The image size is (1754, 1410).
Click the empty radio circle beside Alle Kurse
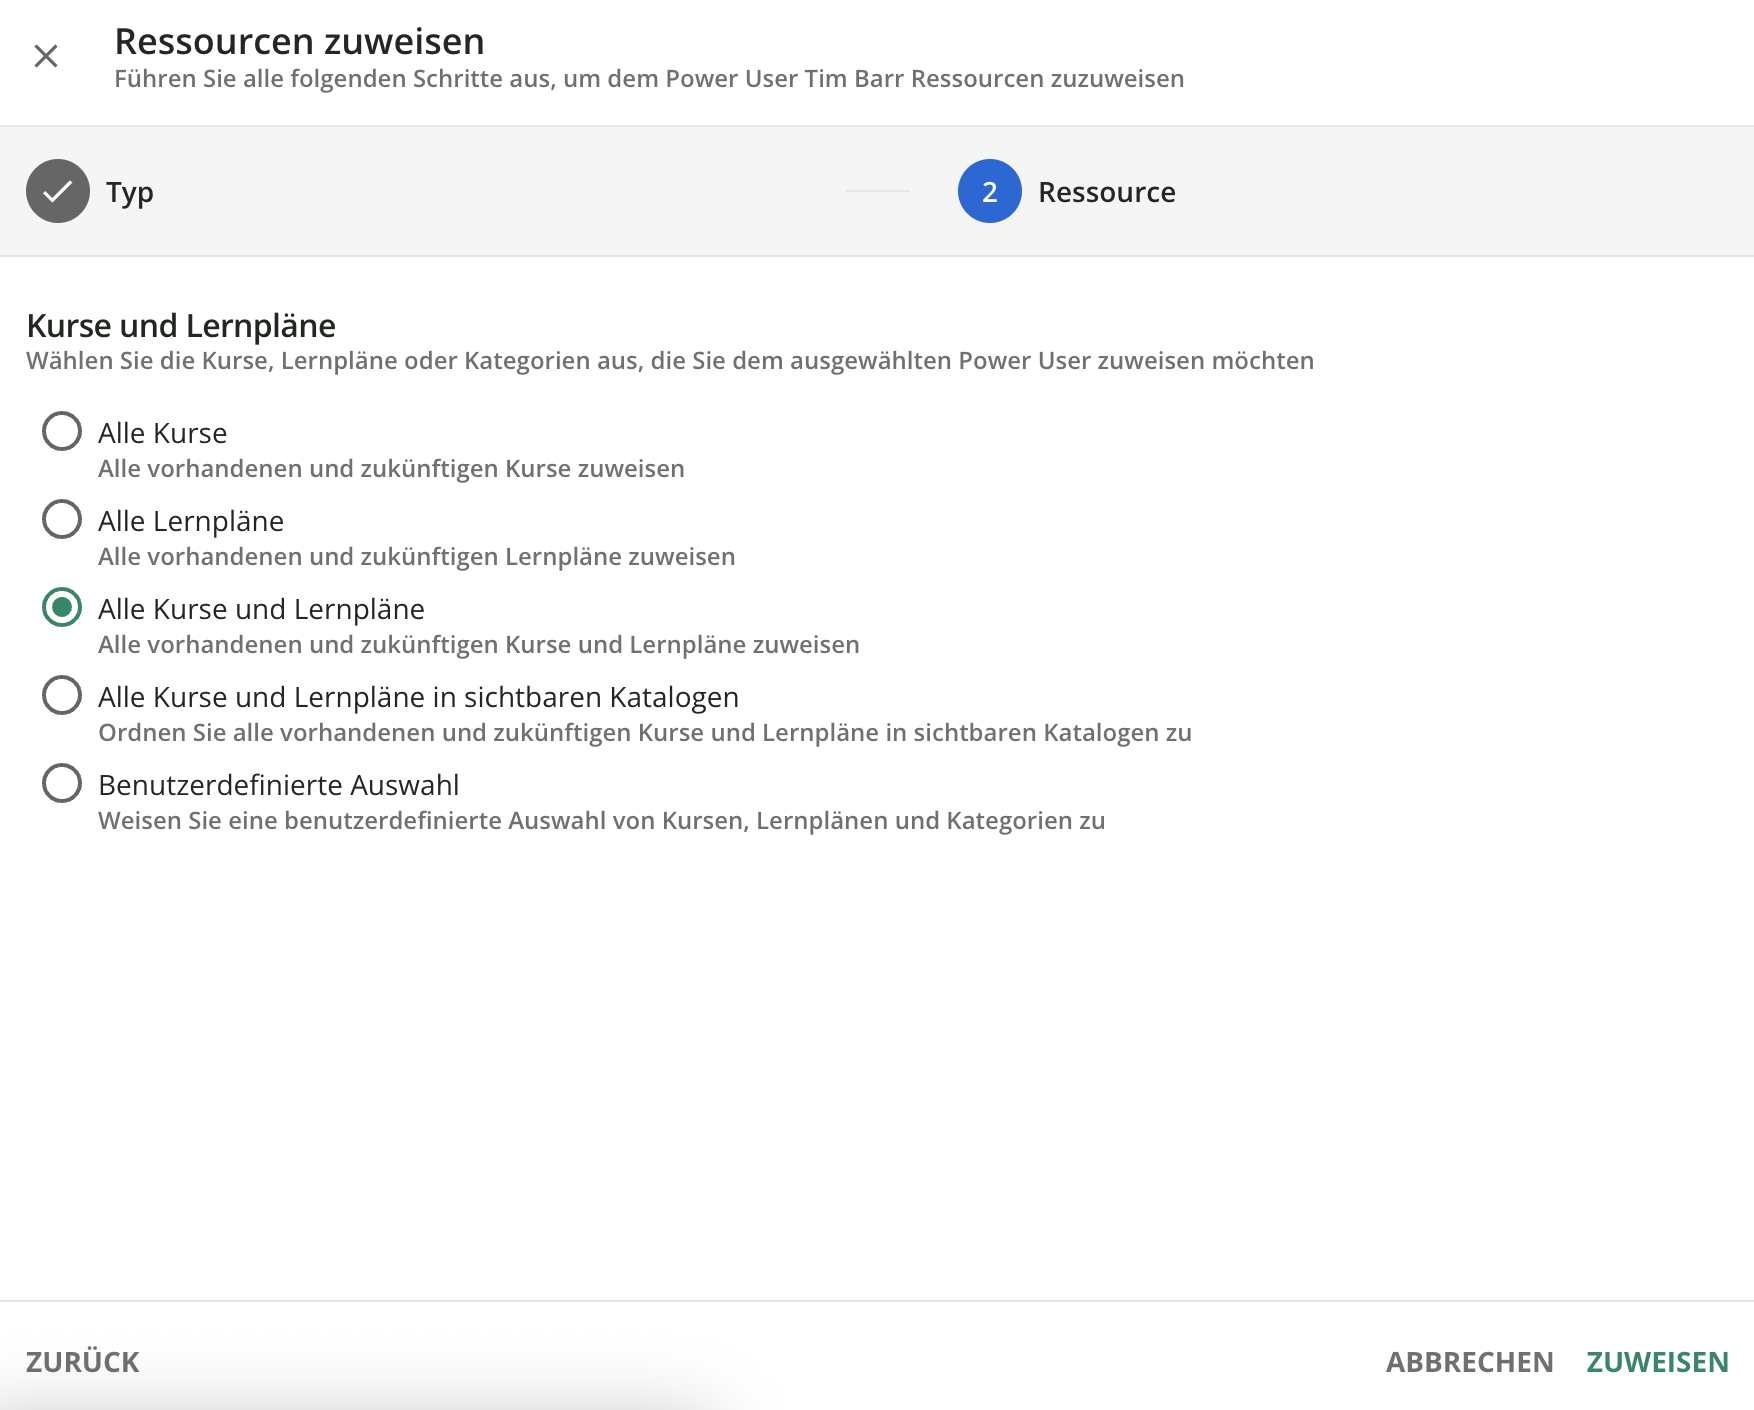pyautogui.click(x=61, y=431)
